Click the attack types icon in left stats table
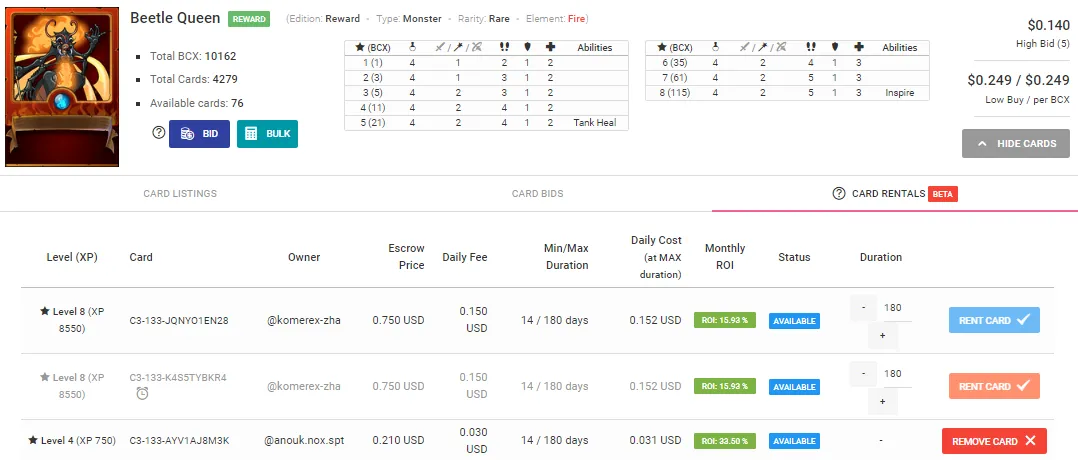 [458, 47]
